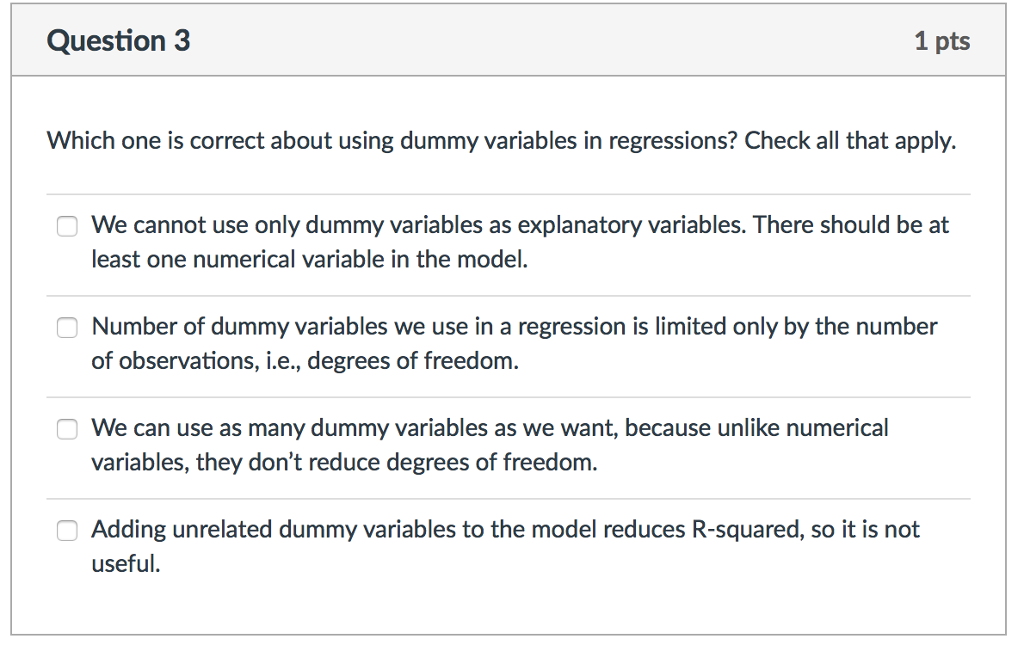The image size is (1024, 645).
Task: Enable the 'Adding unrelated dummy variables' checkbox
Action: [67, 531]
